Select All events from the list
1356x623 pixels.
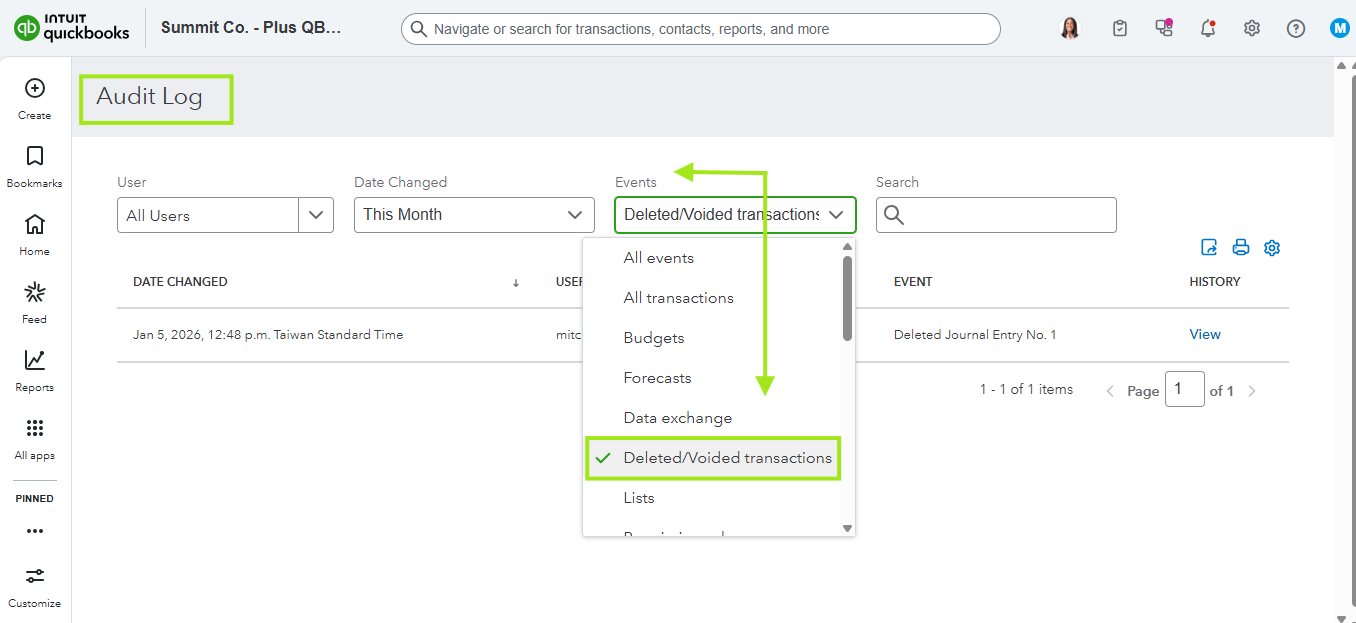point(659,258)
